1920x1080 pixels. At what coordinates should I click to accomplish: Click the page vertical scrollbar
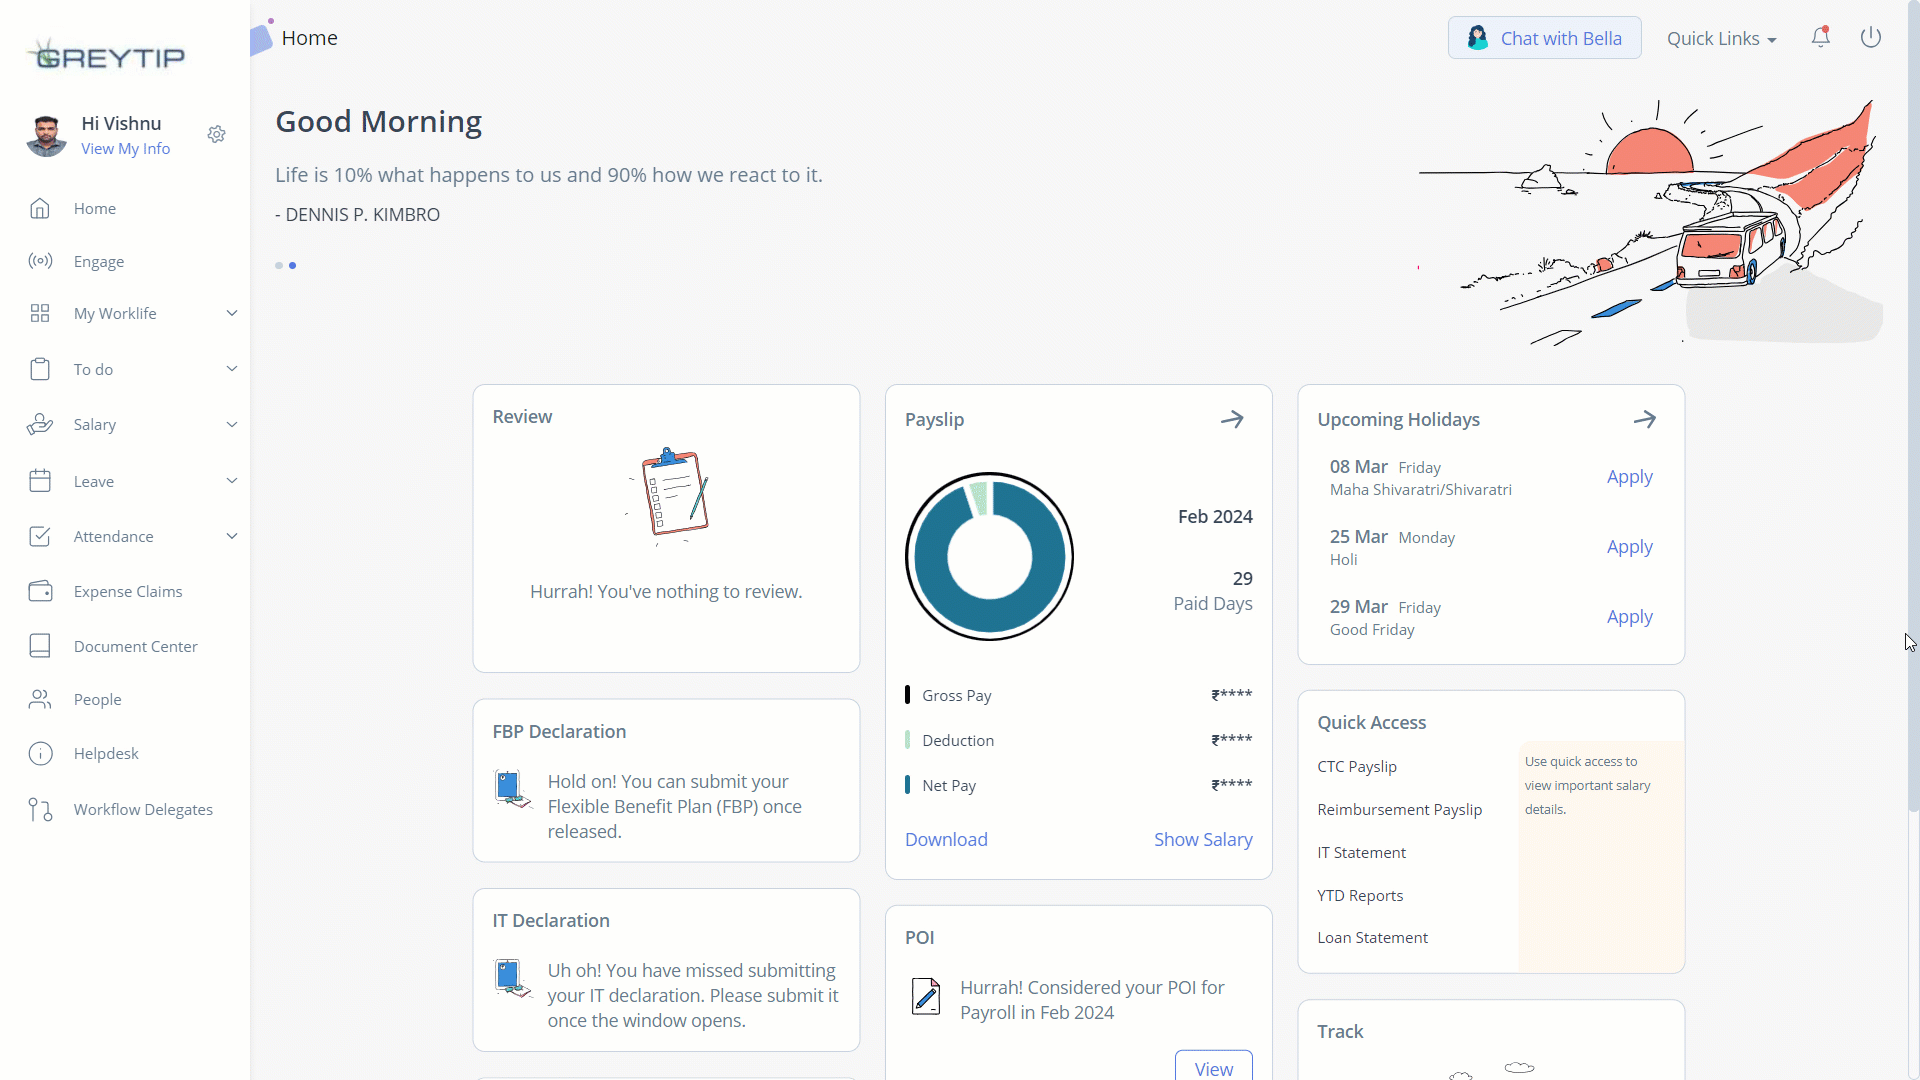[1913, 406]
